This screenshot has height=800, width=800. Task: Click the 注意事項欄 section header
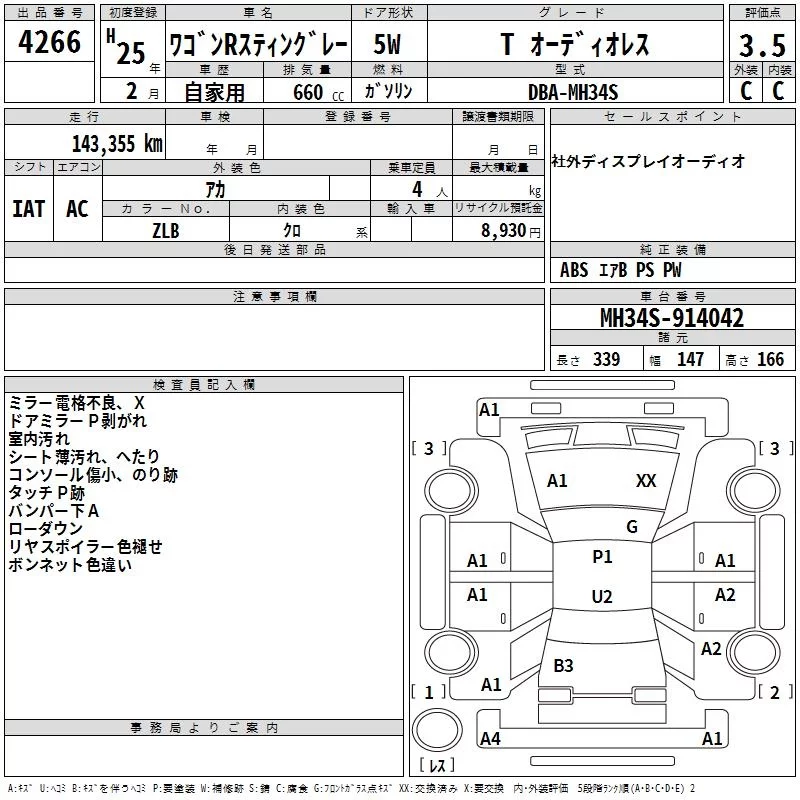coord(274,296)
